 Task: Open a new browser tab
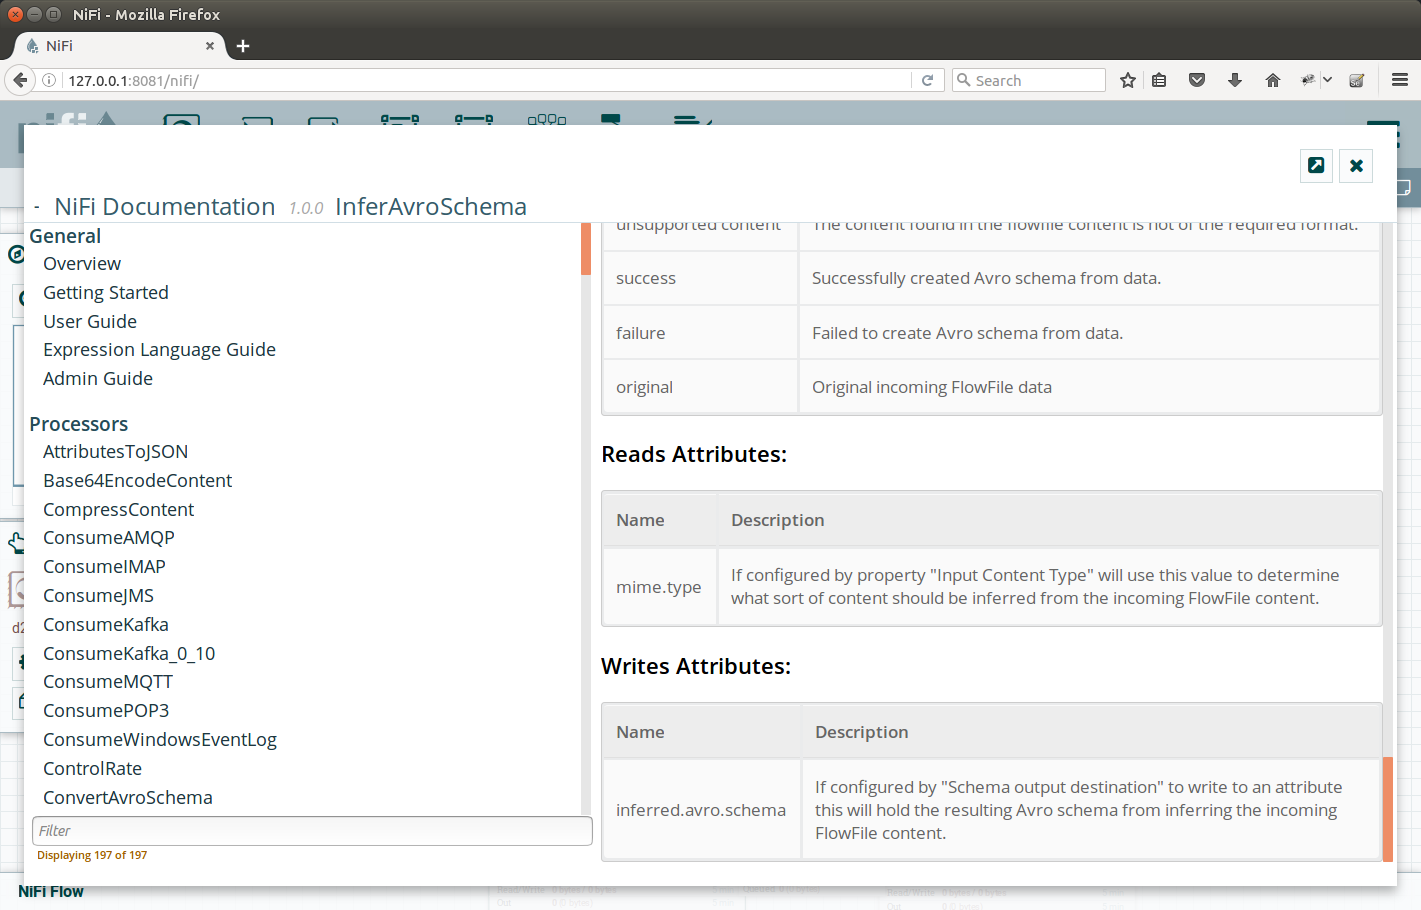tap(243, 46)
